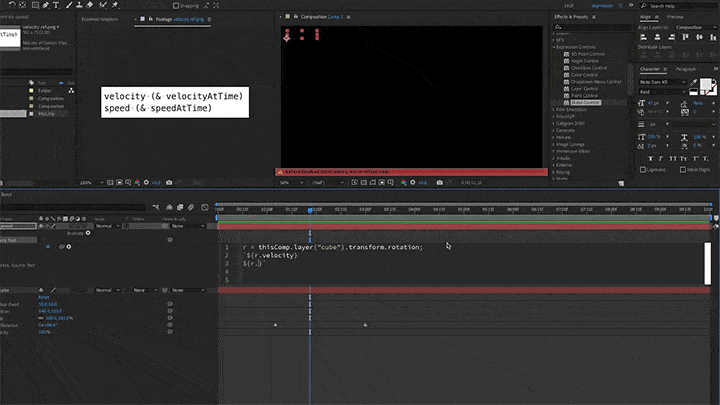
Task: Select the Puppet Pin tool
Action: (115, 5)
